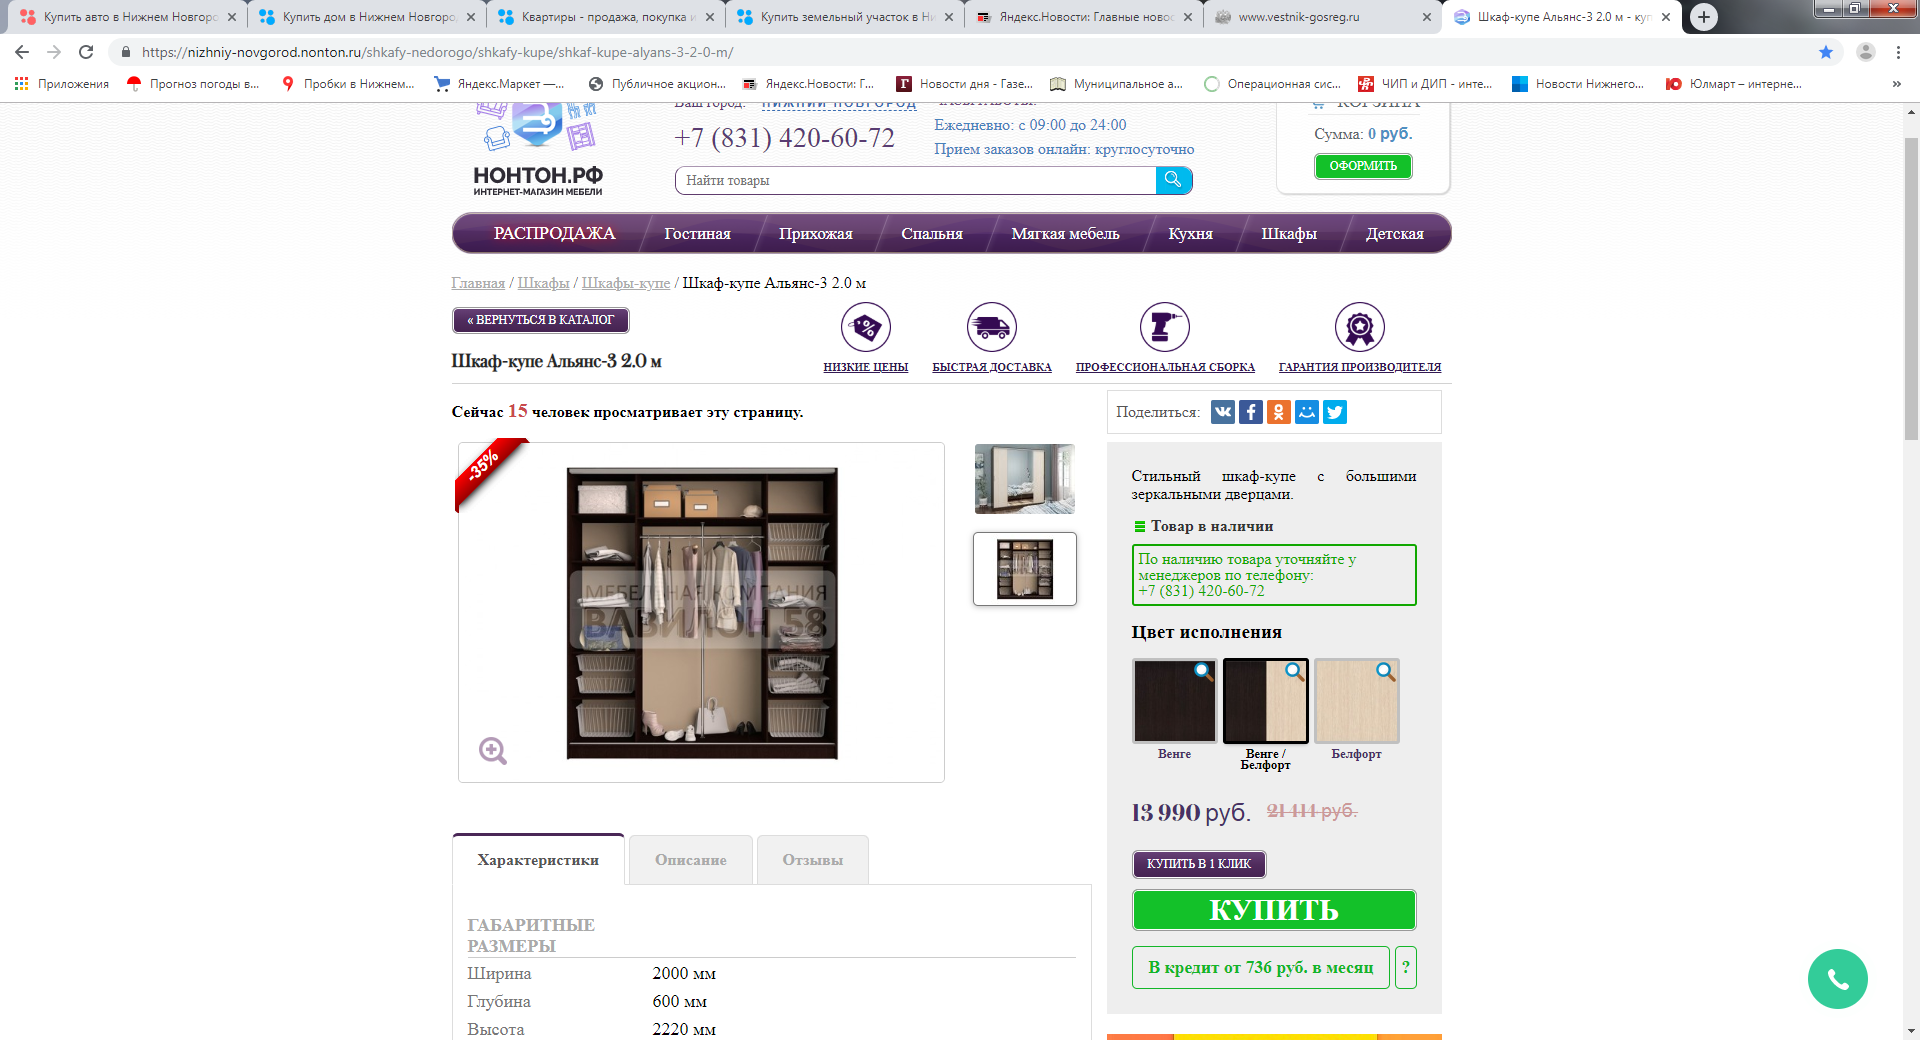Bookmark this page with star icon
The width and height of the screenshot is (1920, 1040).
tap(1826, 52)
